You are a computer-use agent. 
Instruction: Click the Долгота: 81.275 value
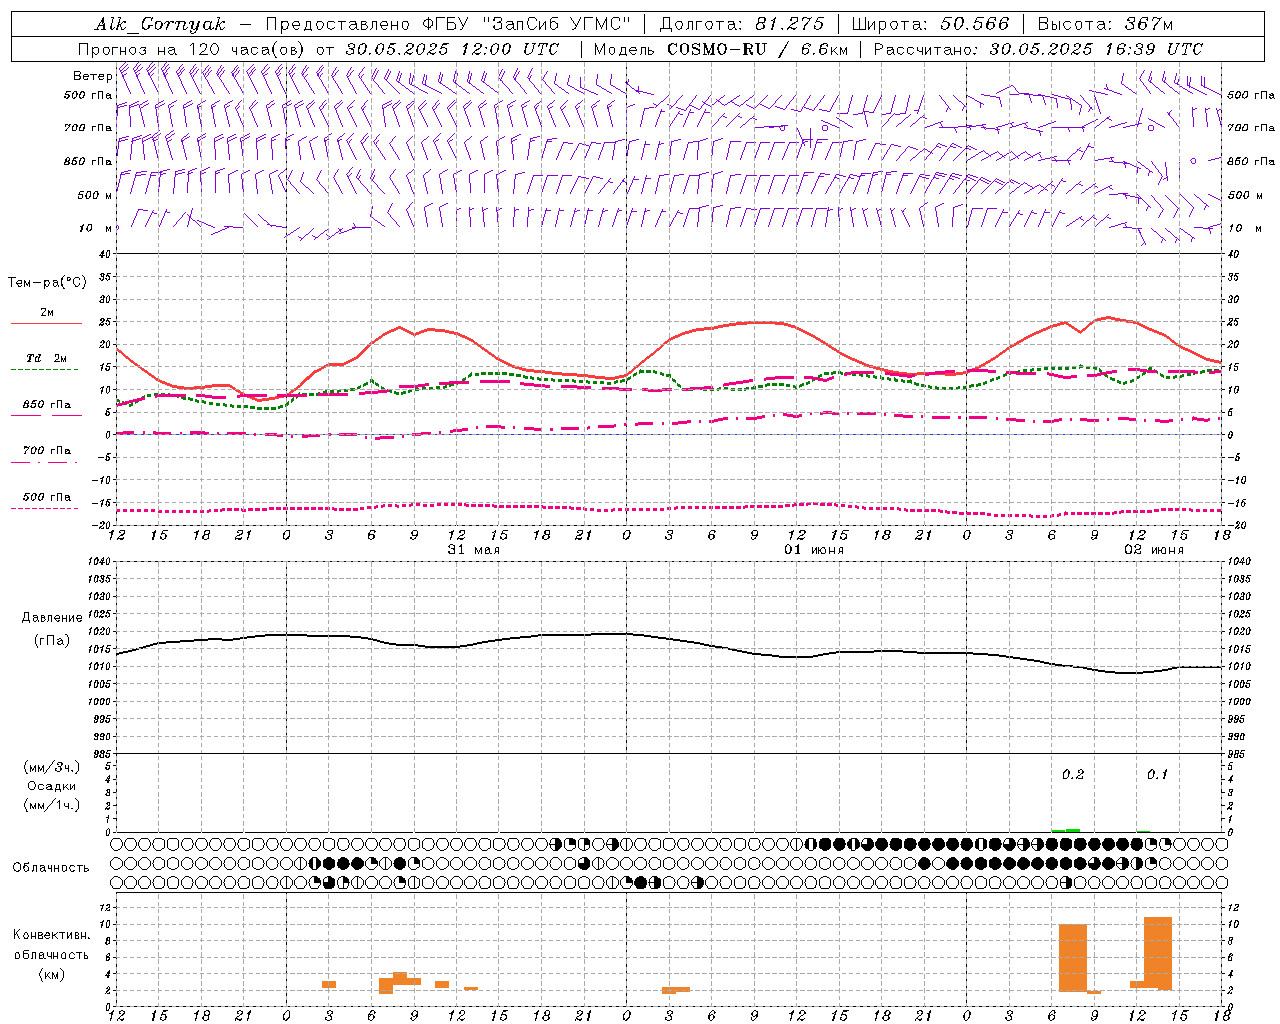click(x=742, y=24)
